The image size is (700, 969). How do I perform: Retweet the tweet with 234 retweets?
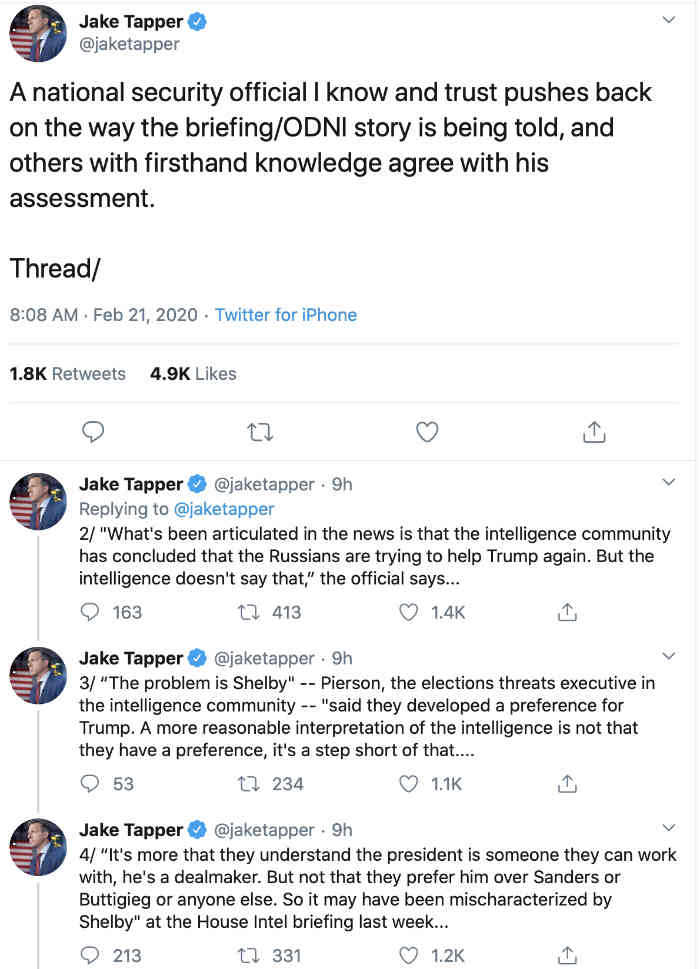(x=248, y=784)
